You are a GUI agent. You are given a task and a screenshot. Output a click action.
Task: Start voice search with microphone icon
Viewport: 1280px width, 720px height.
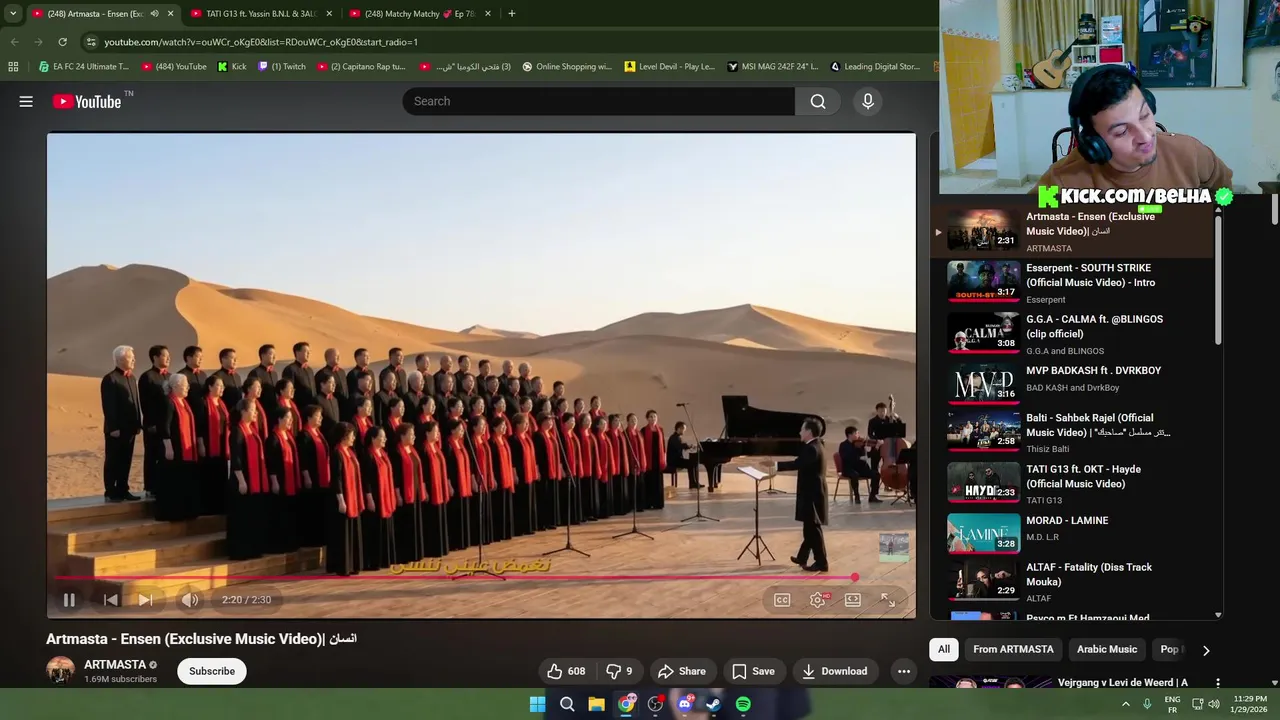click(x=868, y=101)
